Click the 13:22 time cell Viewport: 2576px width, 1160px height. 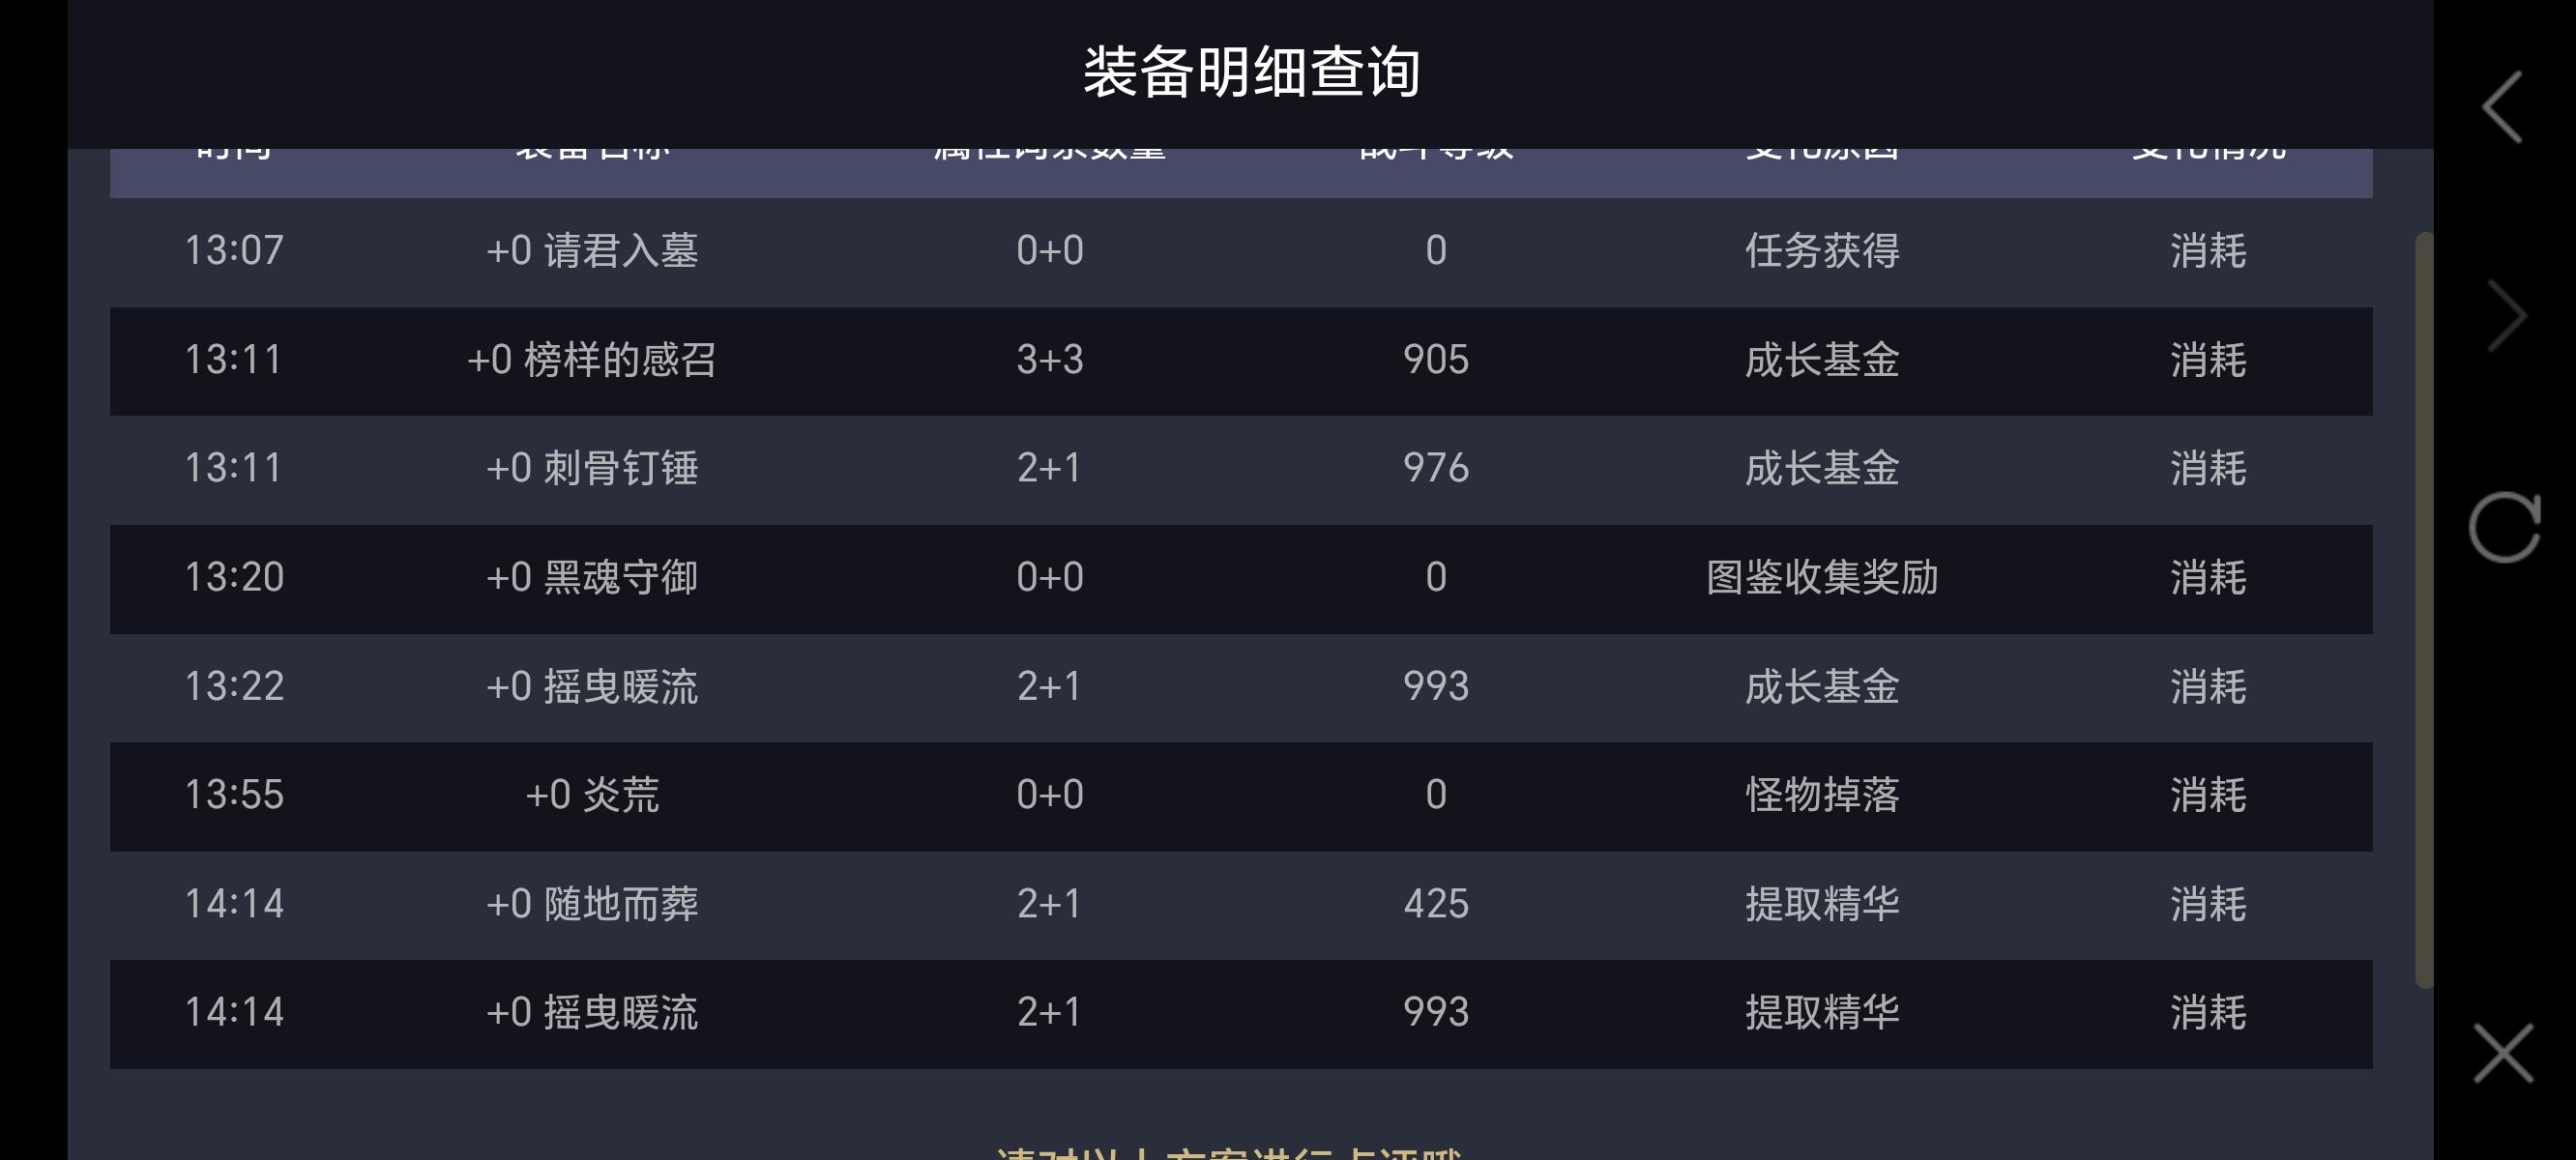[x=234, y=686]
